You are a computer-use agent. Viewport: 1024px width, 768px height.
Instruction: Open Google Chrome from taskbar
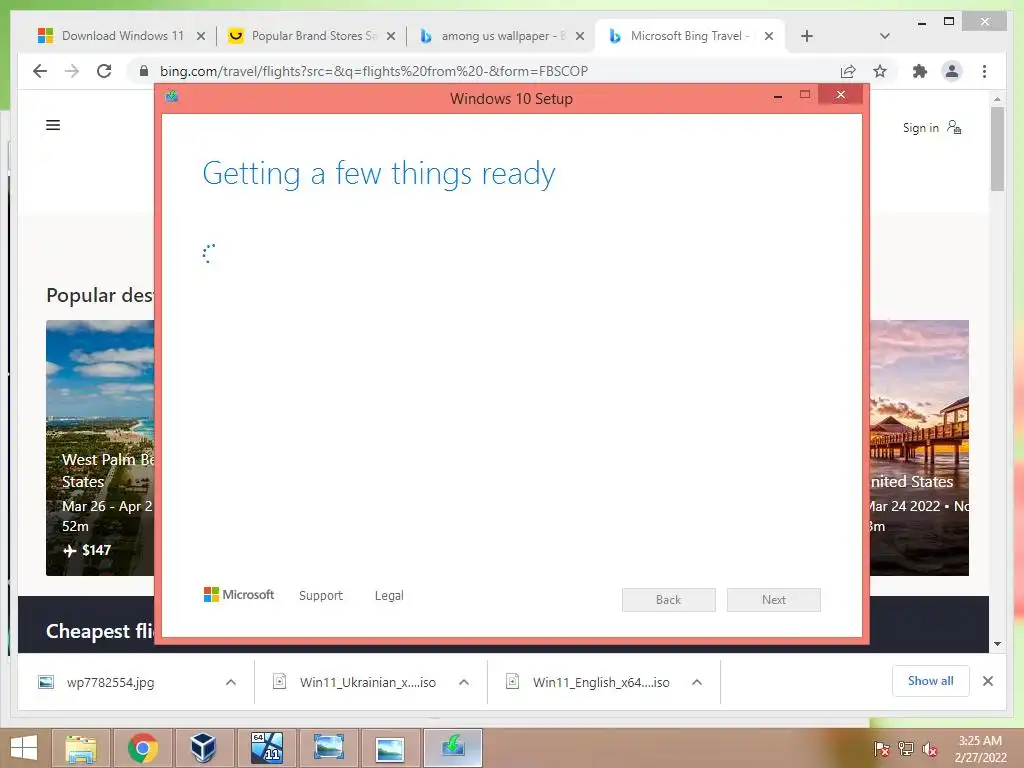[x=142, y=748]
